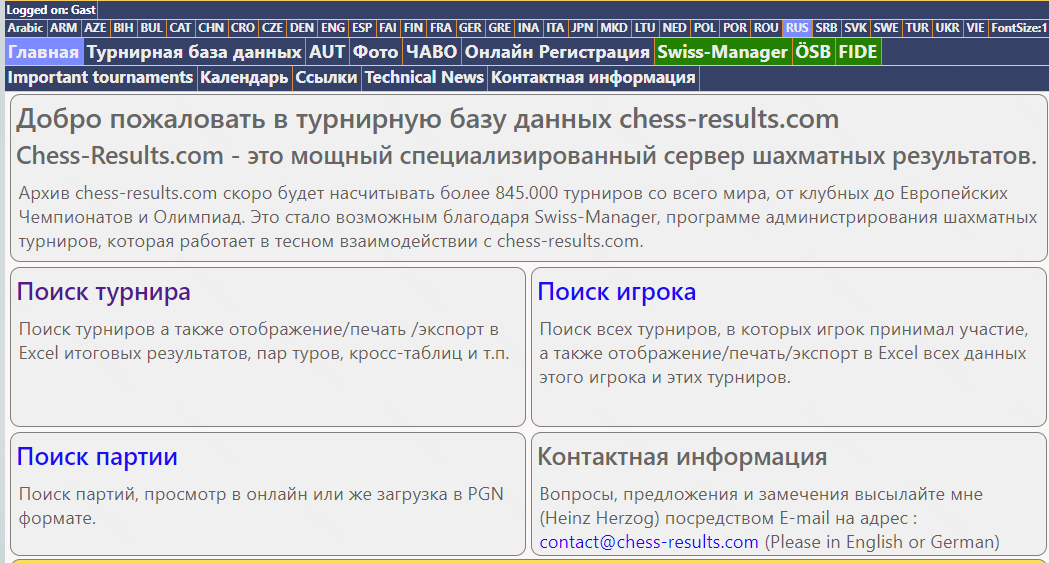This screenshot has width=1049, height=563.
Task: Choose CZE language option
Action: [x=272, y=28]
